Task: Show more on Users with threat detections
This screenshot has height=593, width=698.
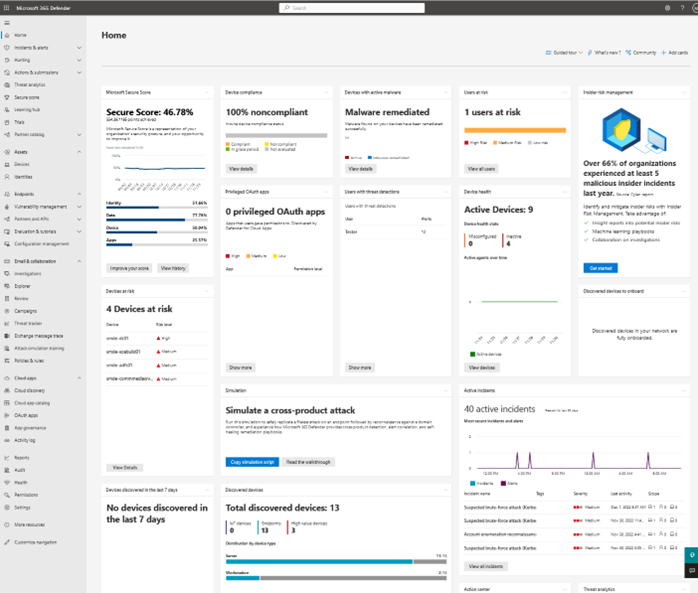Action: point(360,367)
